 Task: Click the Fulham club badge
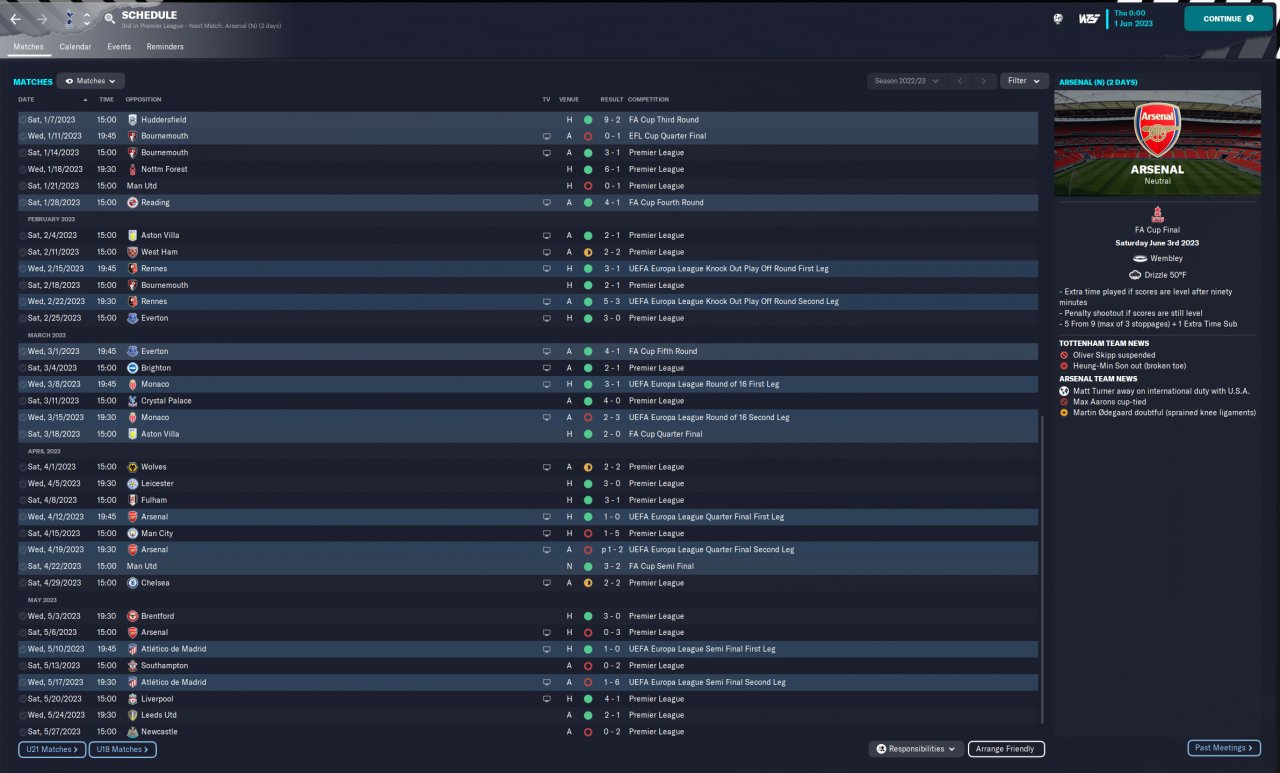132,500
